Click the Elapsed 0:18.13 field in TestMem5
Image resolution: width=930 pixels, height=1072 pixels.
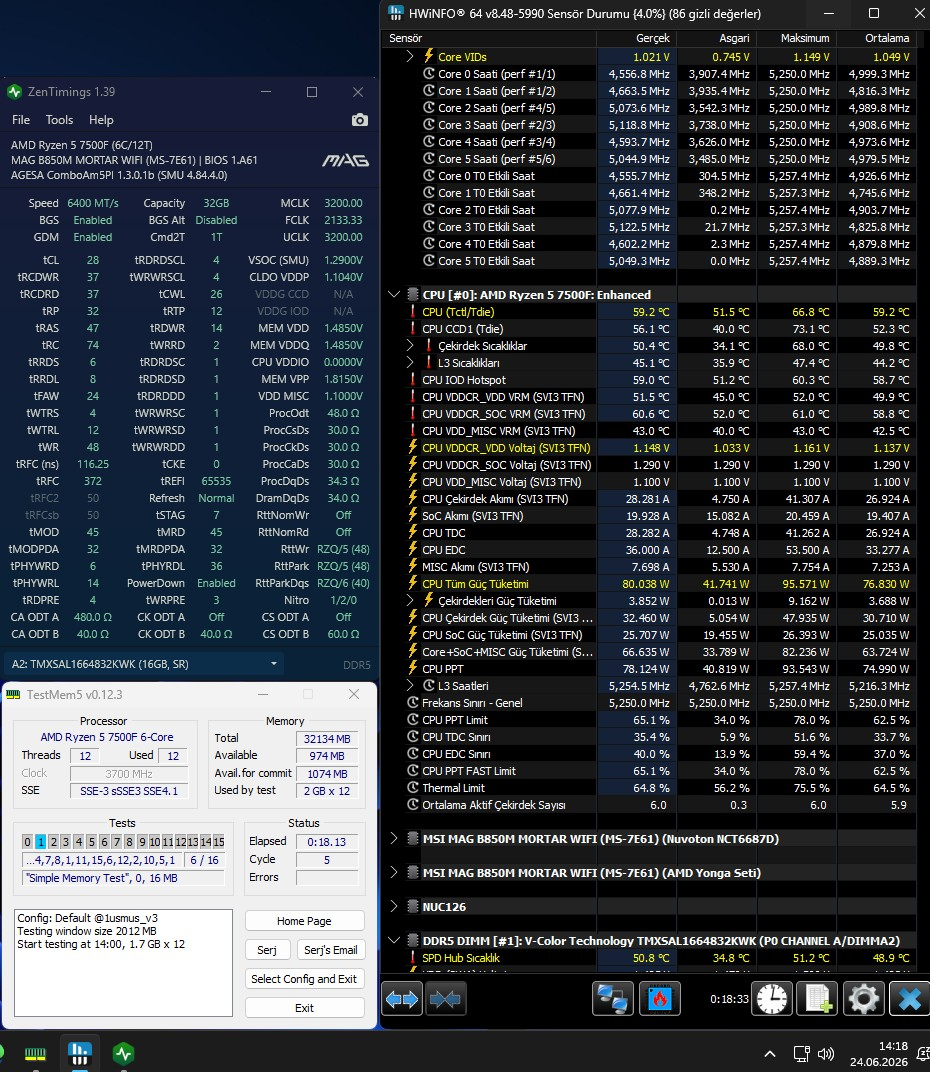[x=327, y=842]
